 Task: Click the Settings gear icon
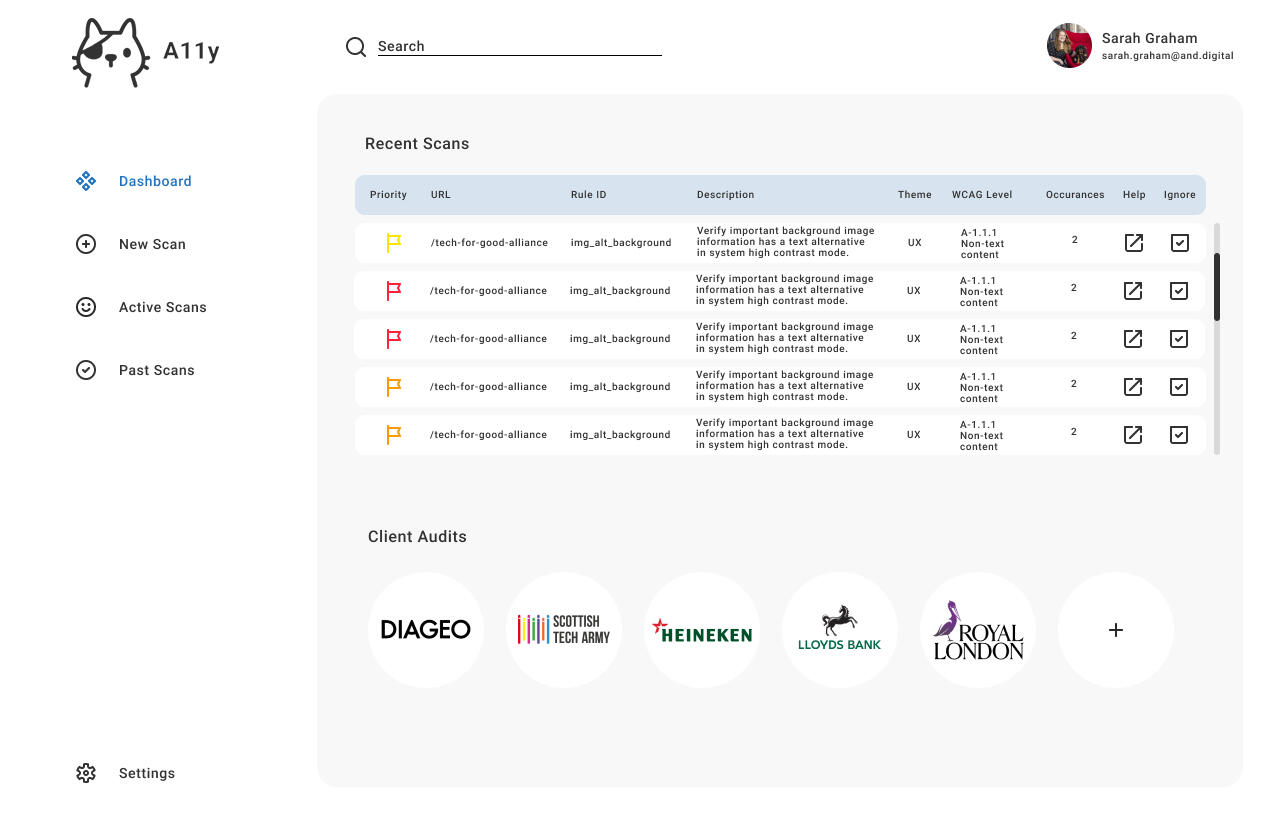coord(86,773)
